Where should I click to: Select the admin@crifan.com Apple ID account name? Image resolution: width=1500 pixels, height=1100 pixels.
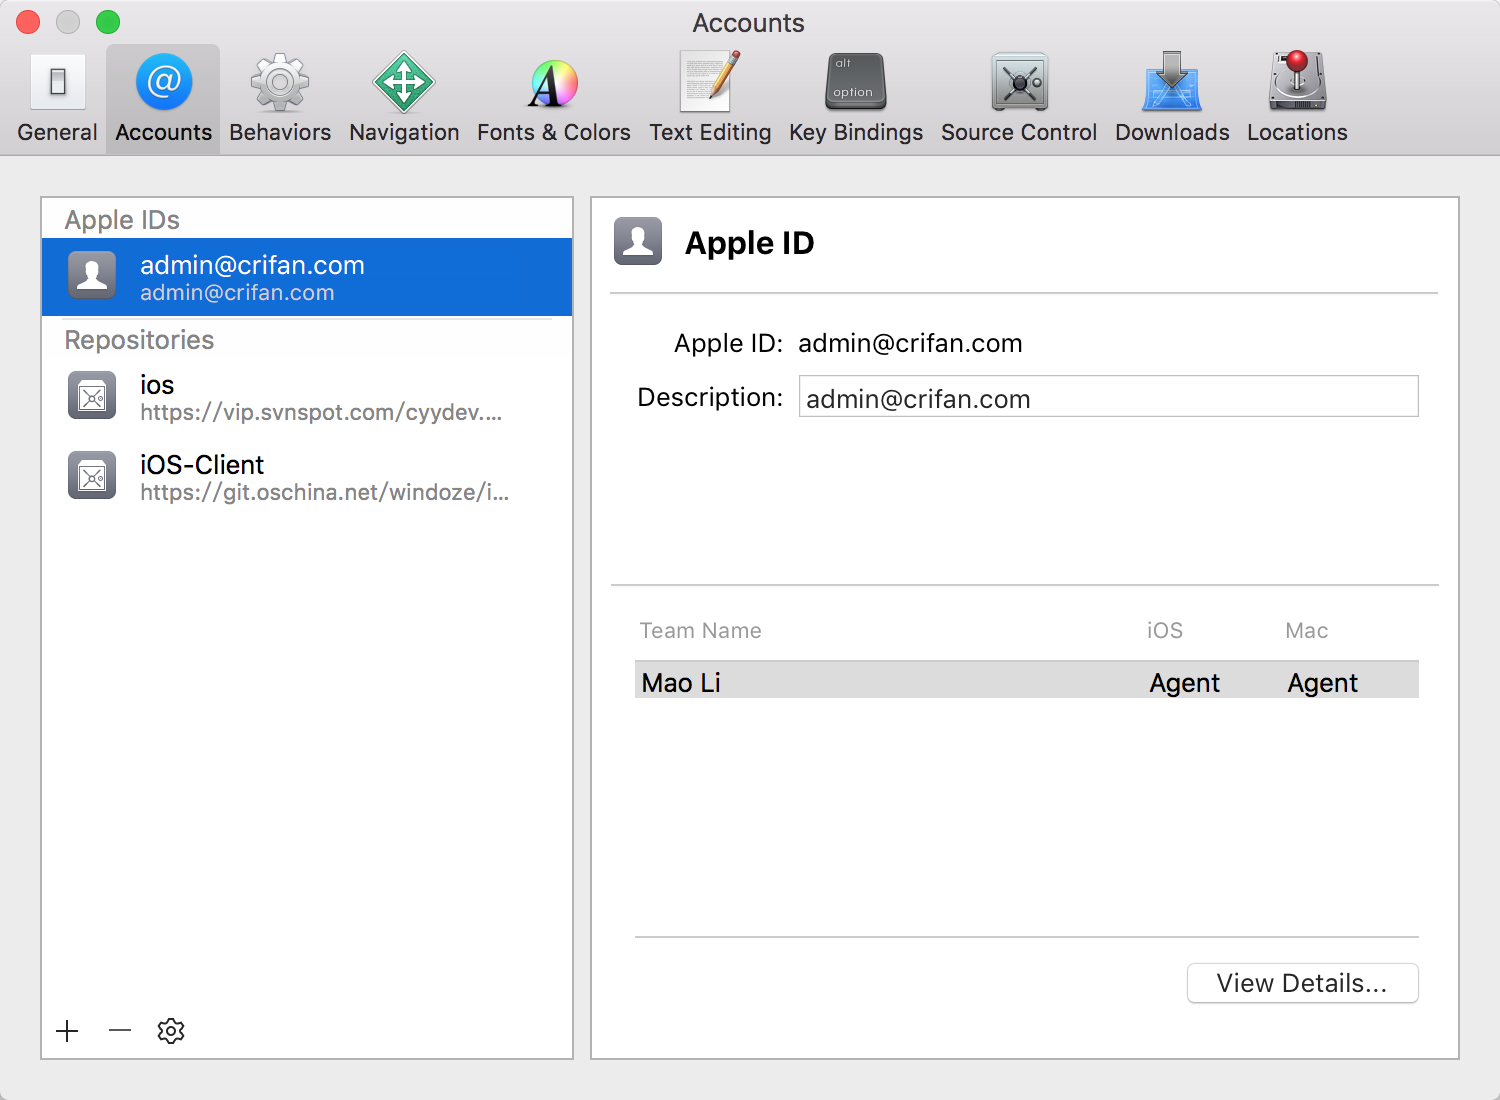(252, 265)
